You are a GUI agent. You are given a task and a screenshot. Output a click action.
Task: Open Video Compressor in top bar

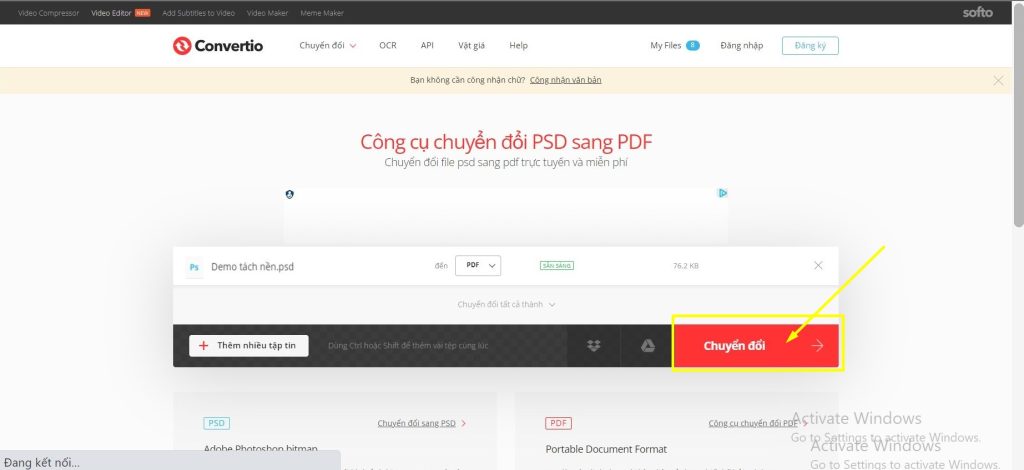(48, 13)
